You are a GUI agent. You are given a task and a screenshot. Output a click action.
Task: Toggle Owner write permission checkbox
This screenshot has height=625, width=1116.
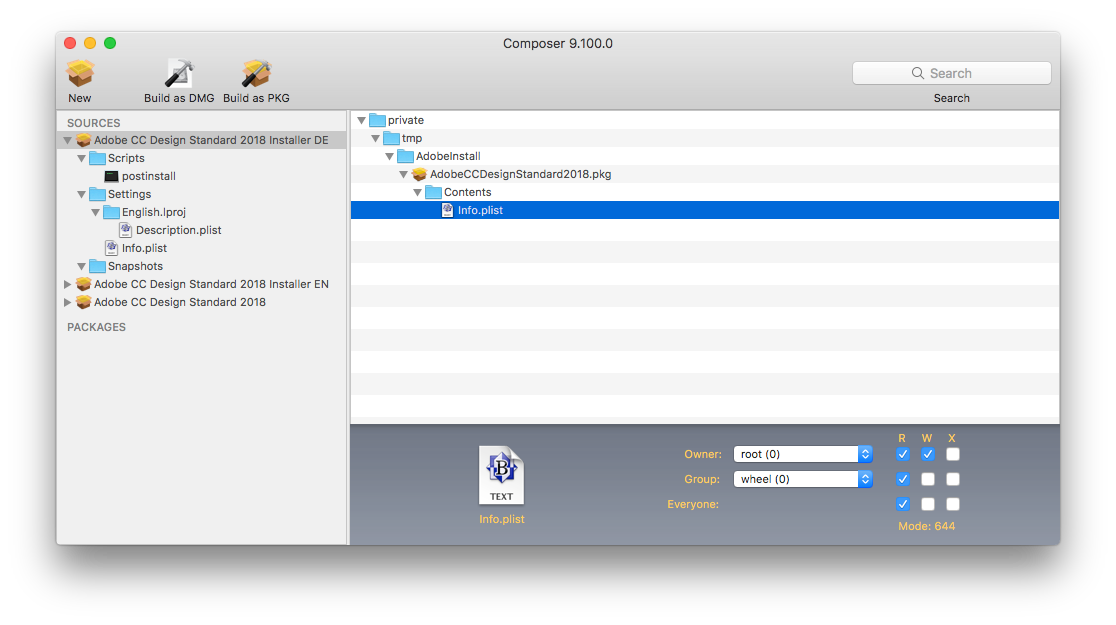[x=927, y=454]
